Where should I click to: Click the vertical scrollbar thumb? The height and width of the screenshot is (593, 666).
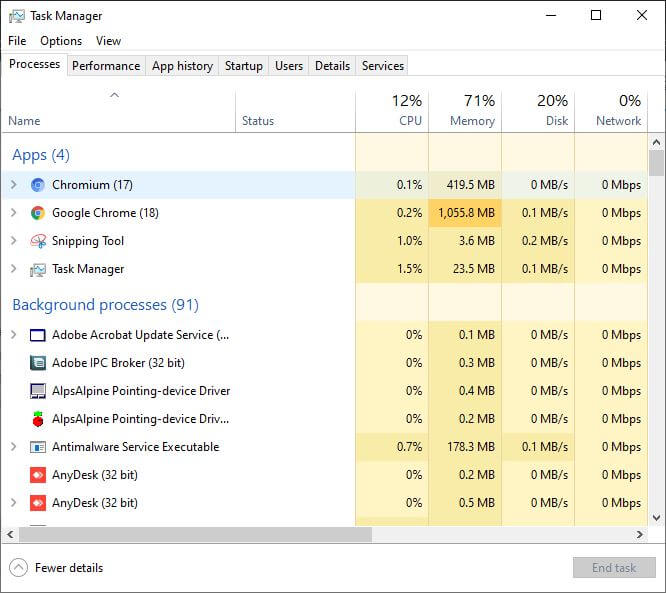point(656,164)
